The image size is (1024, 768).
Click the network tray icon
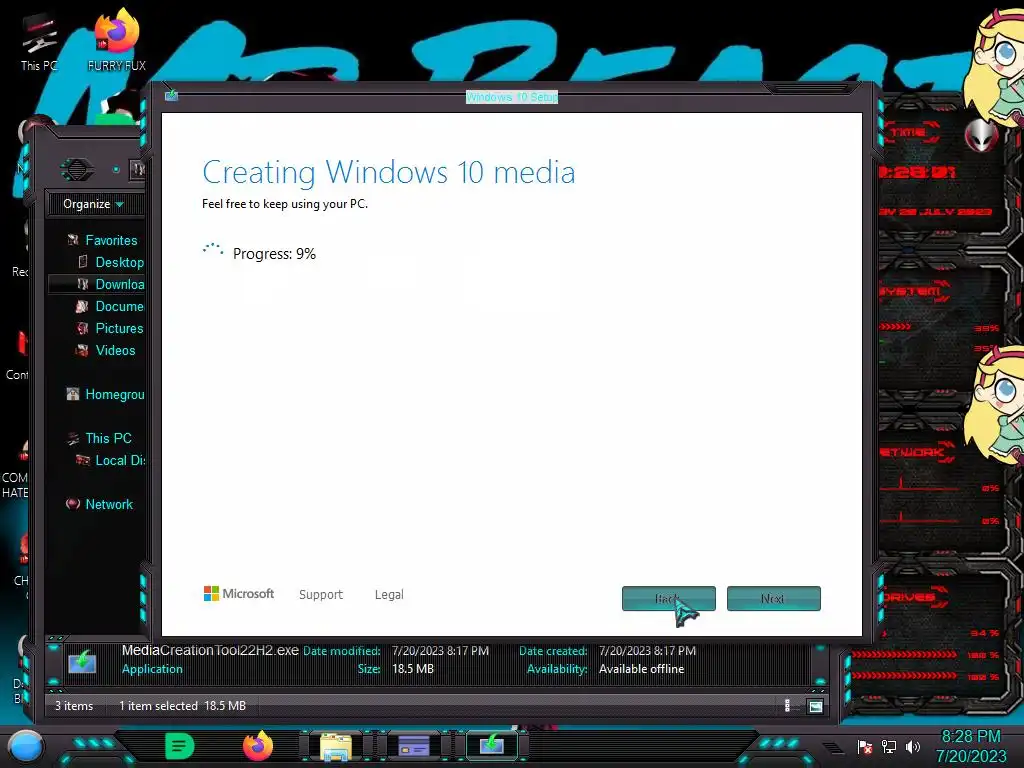click(x=889, y=747)
